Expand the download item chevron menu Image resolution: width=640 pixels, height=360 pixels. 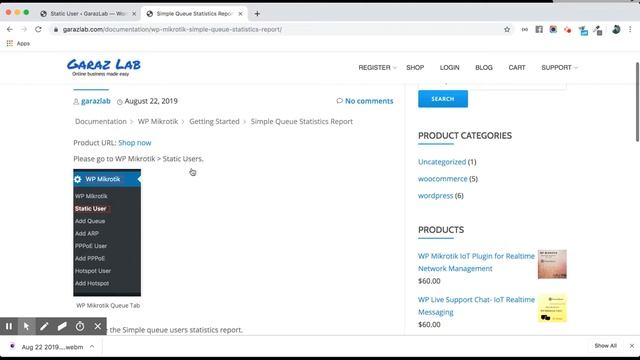(x=92, y=347)
